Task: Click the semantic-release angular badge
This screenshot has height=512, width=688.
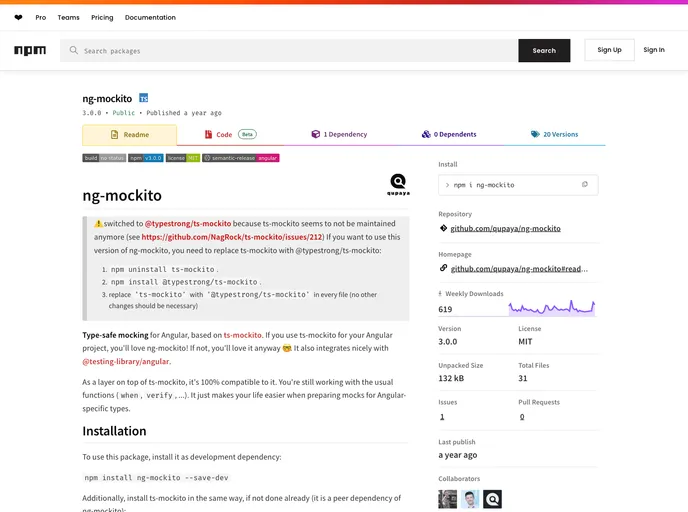Action: pyautogui.click(x=241, y=158)
